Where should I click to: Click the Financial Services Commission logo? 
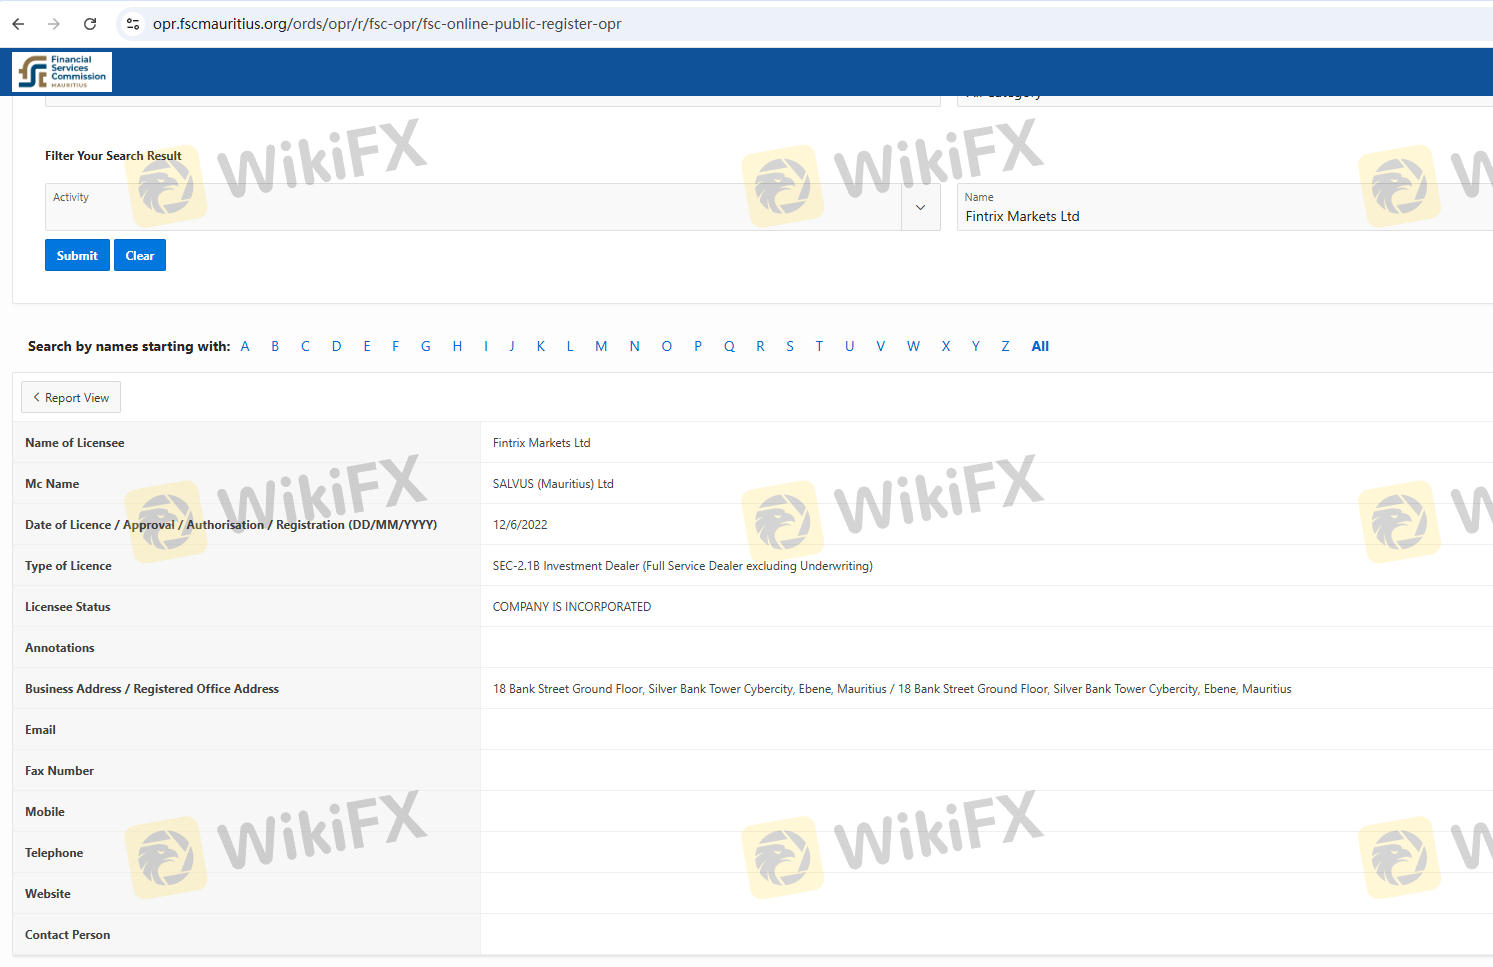pos(62,72)
